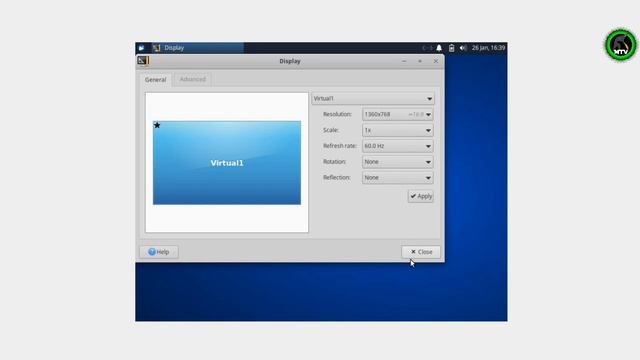The height and width of the screenshot is (360, 640).
Task: Select the Virtual1 monitor preview
Action: tap(227, 162)
